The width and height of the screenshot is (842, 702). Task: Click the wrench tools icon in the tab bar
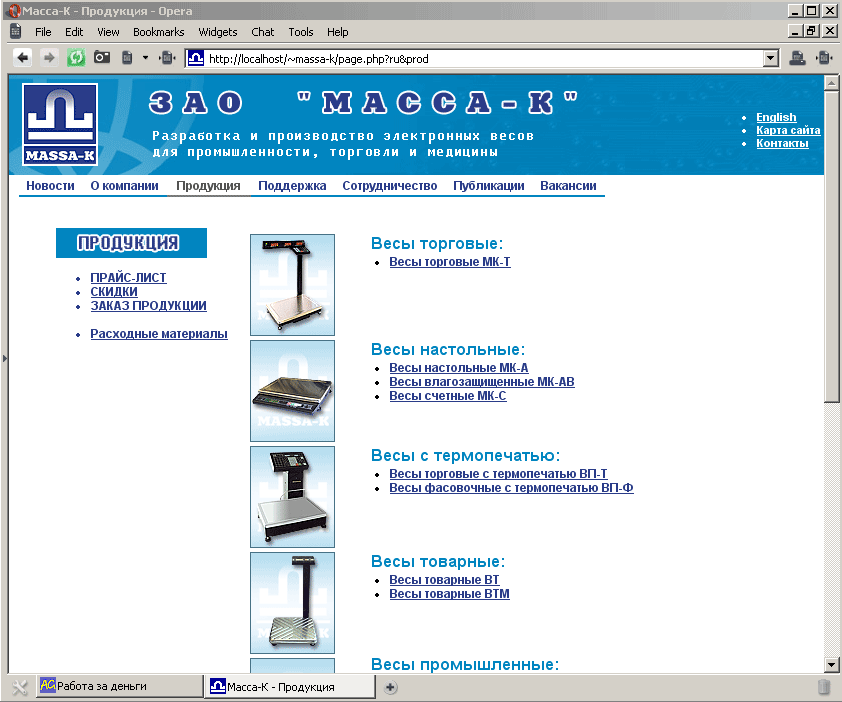(x=19, y=687)
